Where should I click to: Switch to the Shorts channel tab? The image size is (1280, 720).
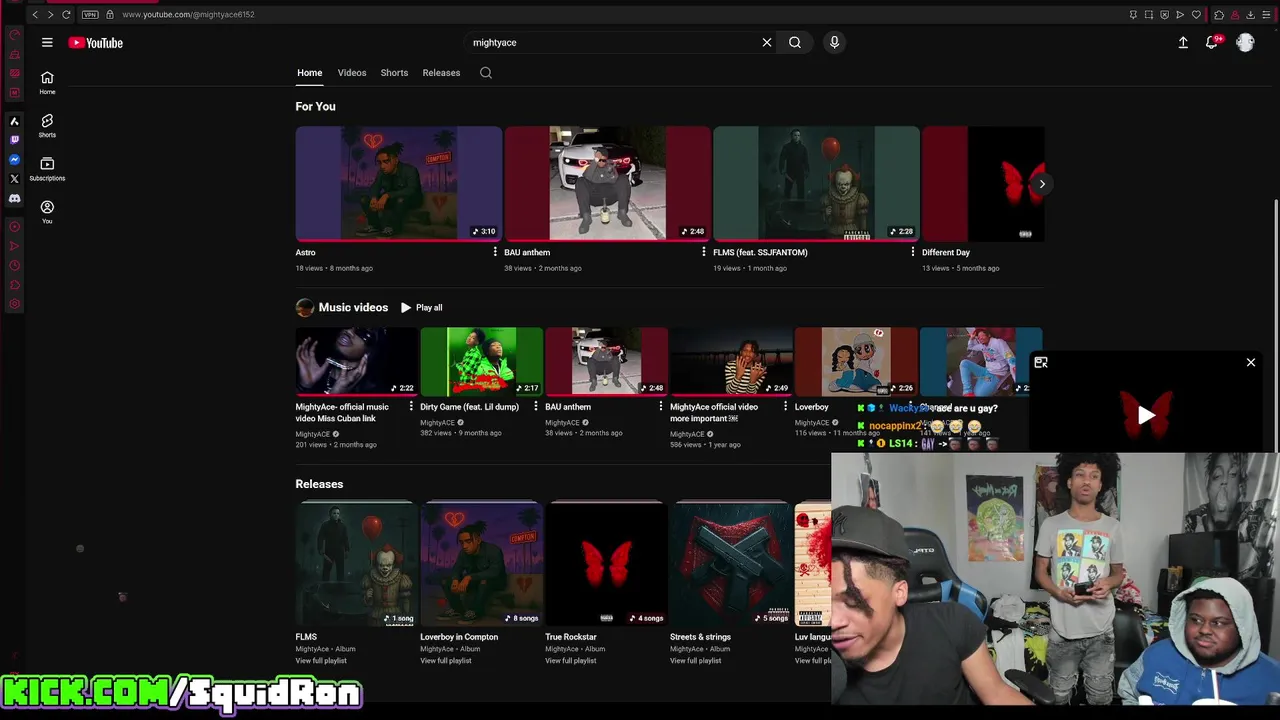[394, 72]
